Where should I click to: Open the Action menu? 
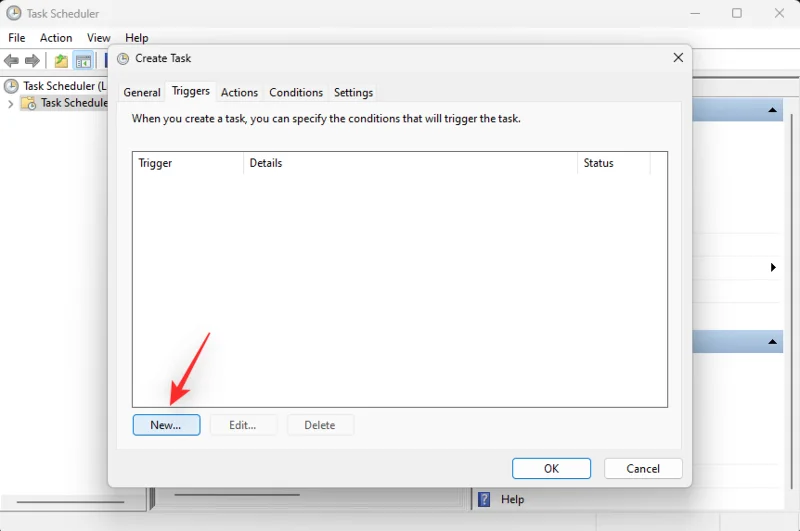[x=56, y=38]
